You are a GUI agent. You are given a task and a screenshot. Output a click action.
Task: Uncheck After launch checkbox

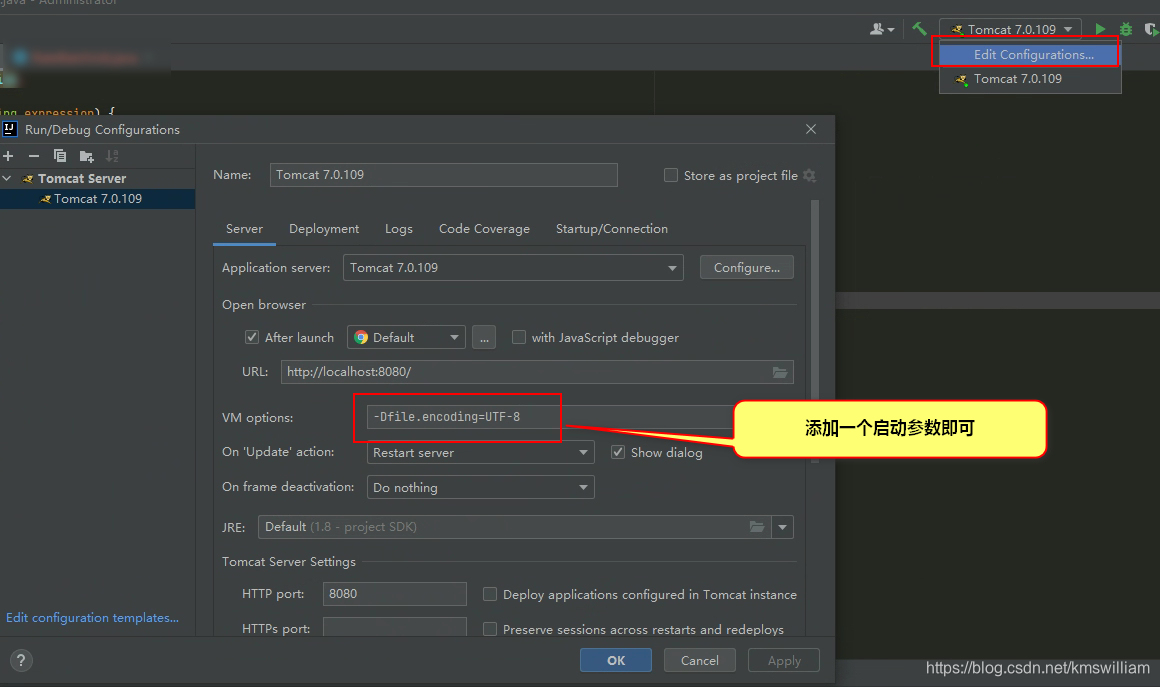pyautogui.click(x=252, y=337)
